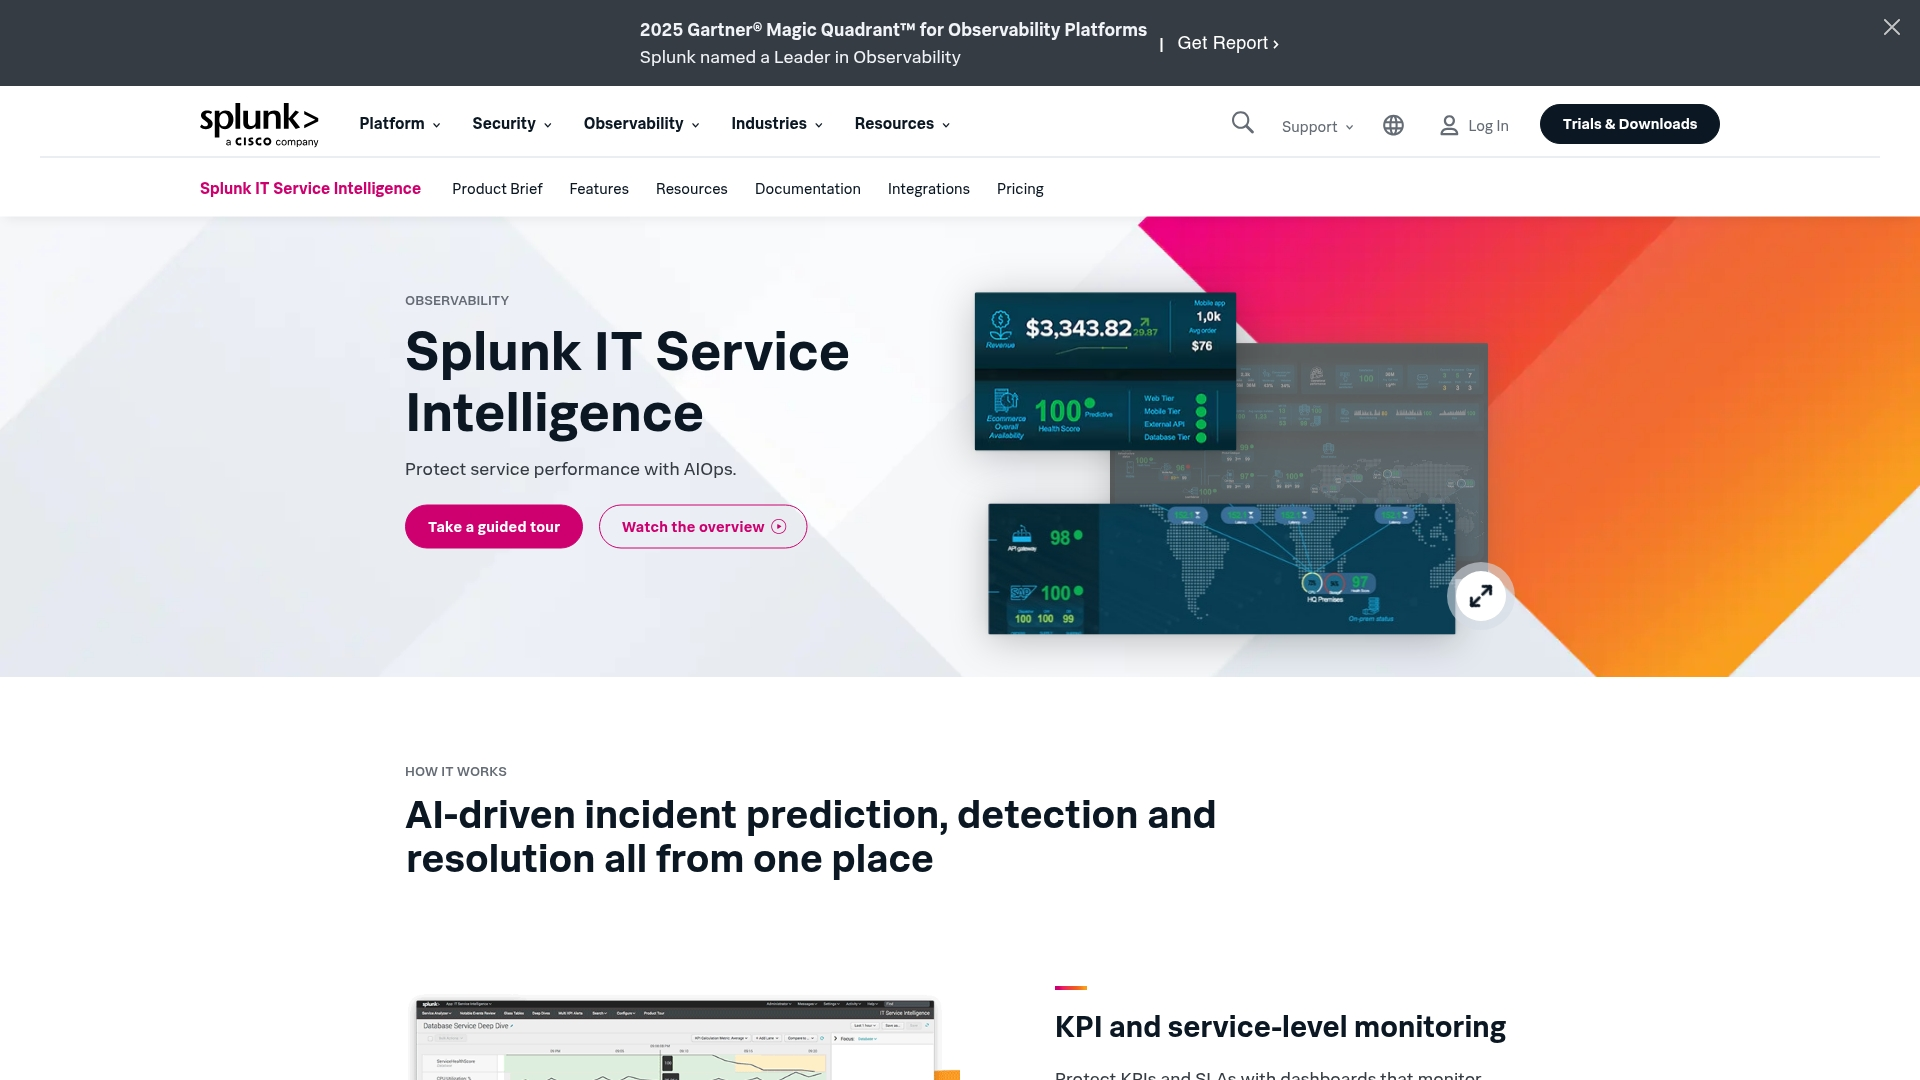Click the Splunk logo
The width and height of the screenshot is (1920, 1080).
pyautogui.click(x=259, y=124)
